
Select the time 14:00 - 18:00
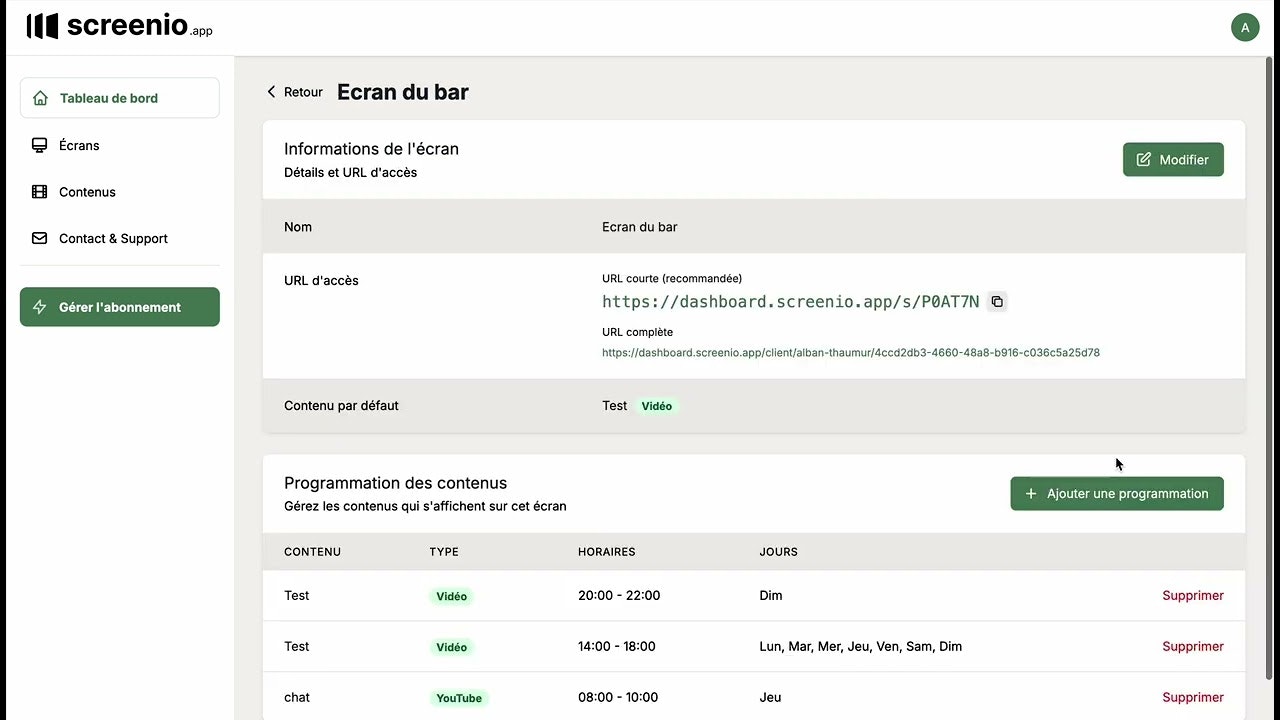617,646
